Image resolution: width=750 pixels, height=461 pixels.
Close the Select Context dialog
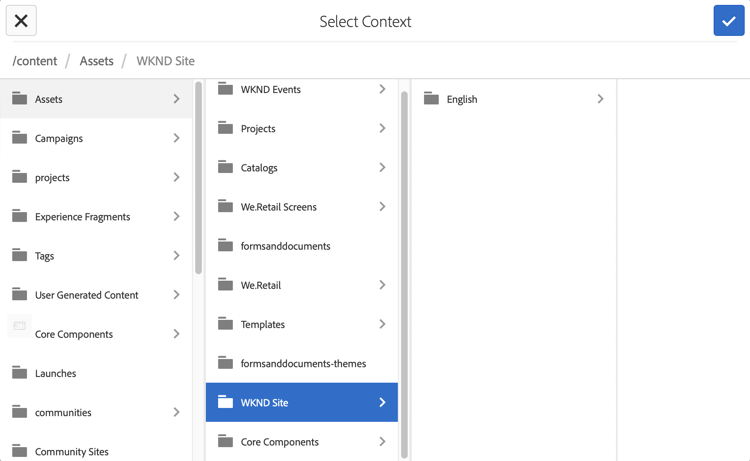pyautogui.click(x=21, y=21)
